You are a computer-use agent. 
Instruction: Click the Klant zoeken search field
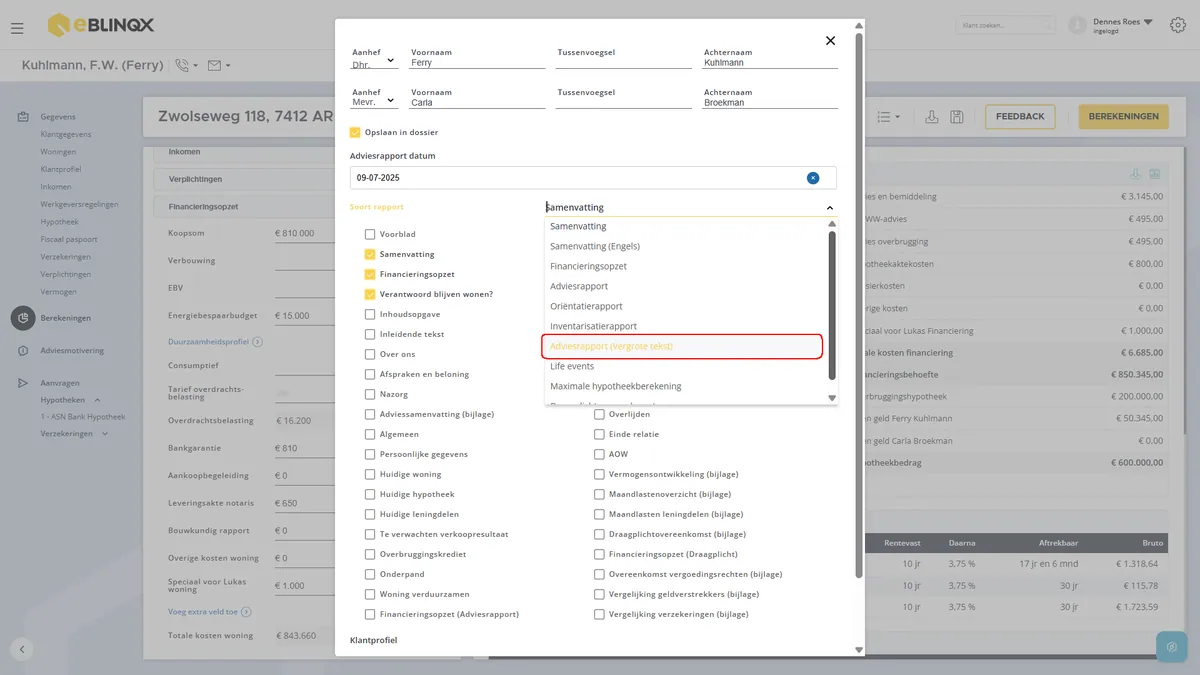[1005, 25]
